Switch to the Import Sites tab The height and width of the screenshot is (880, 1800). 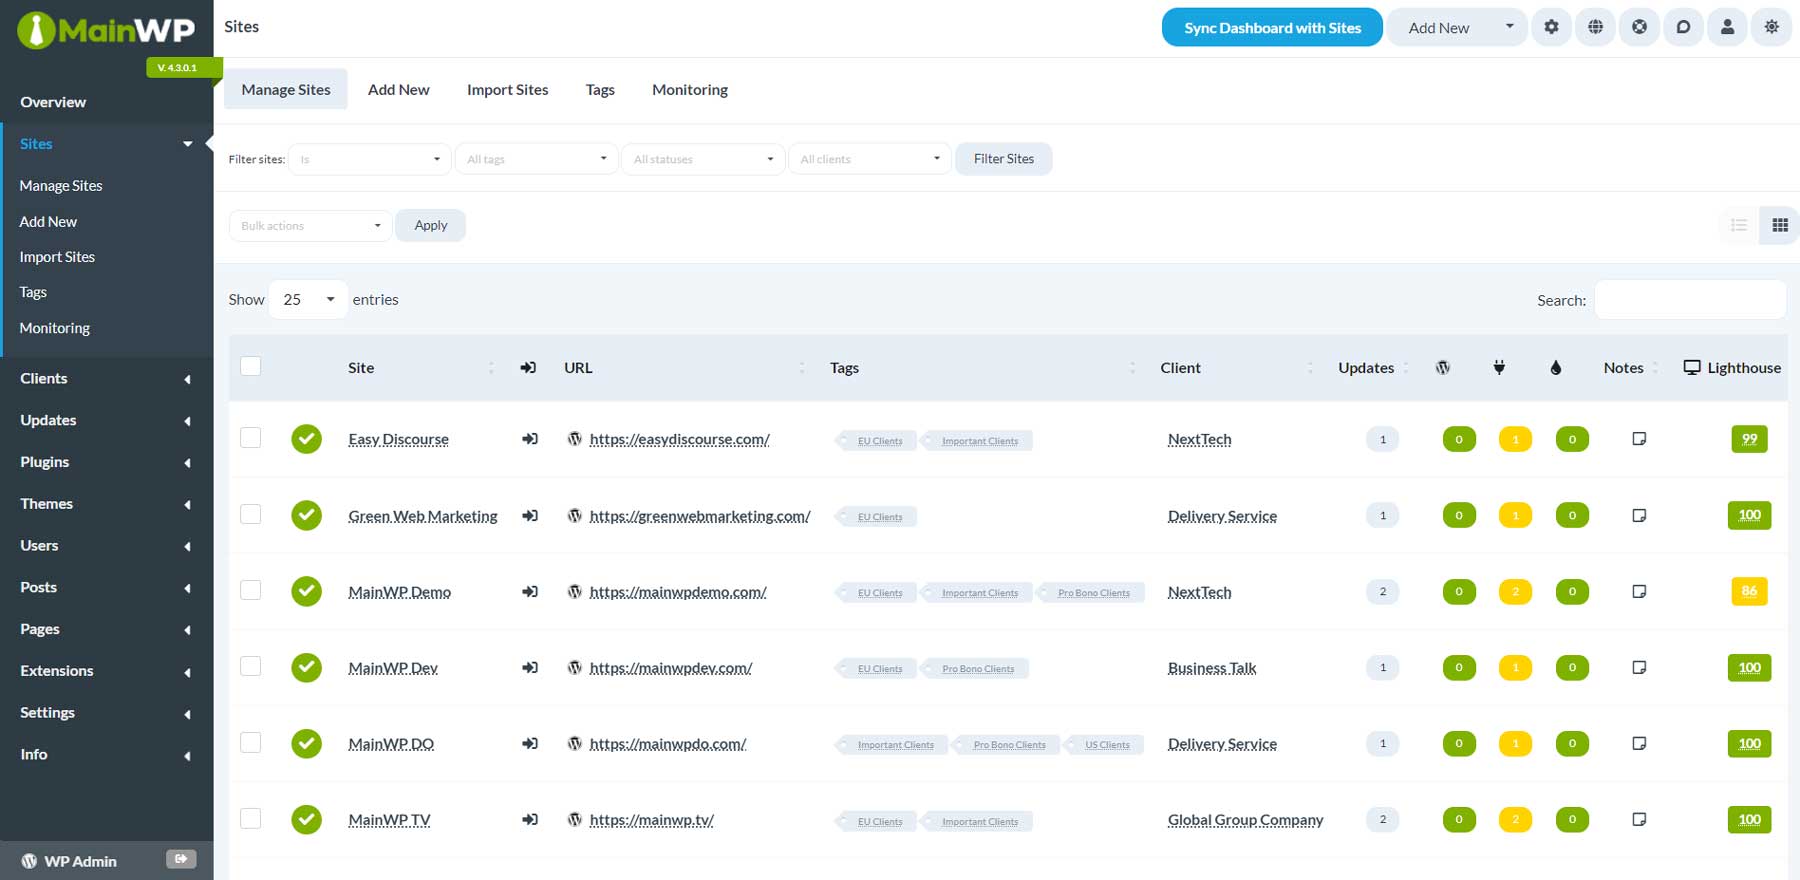[507, 90]
